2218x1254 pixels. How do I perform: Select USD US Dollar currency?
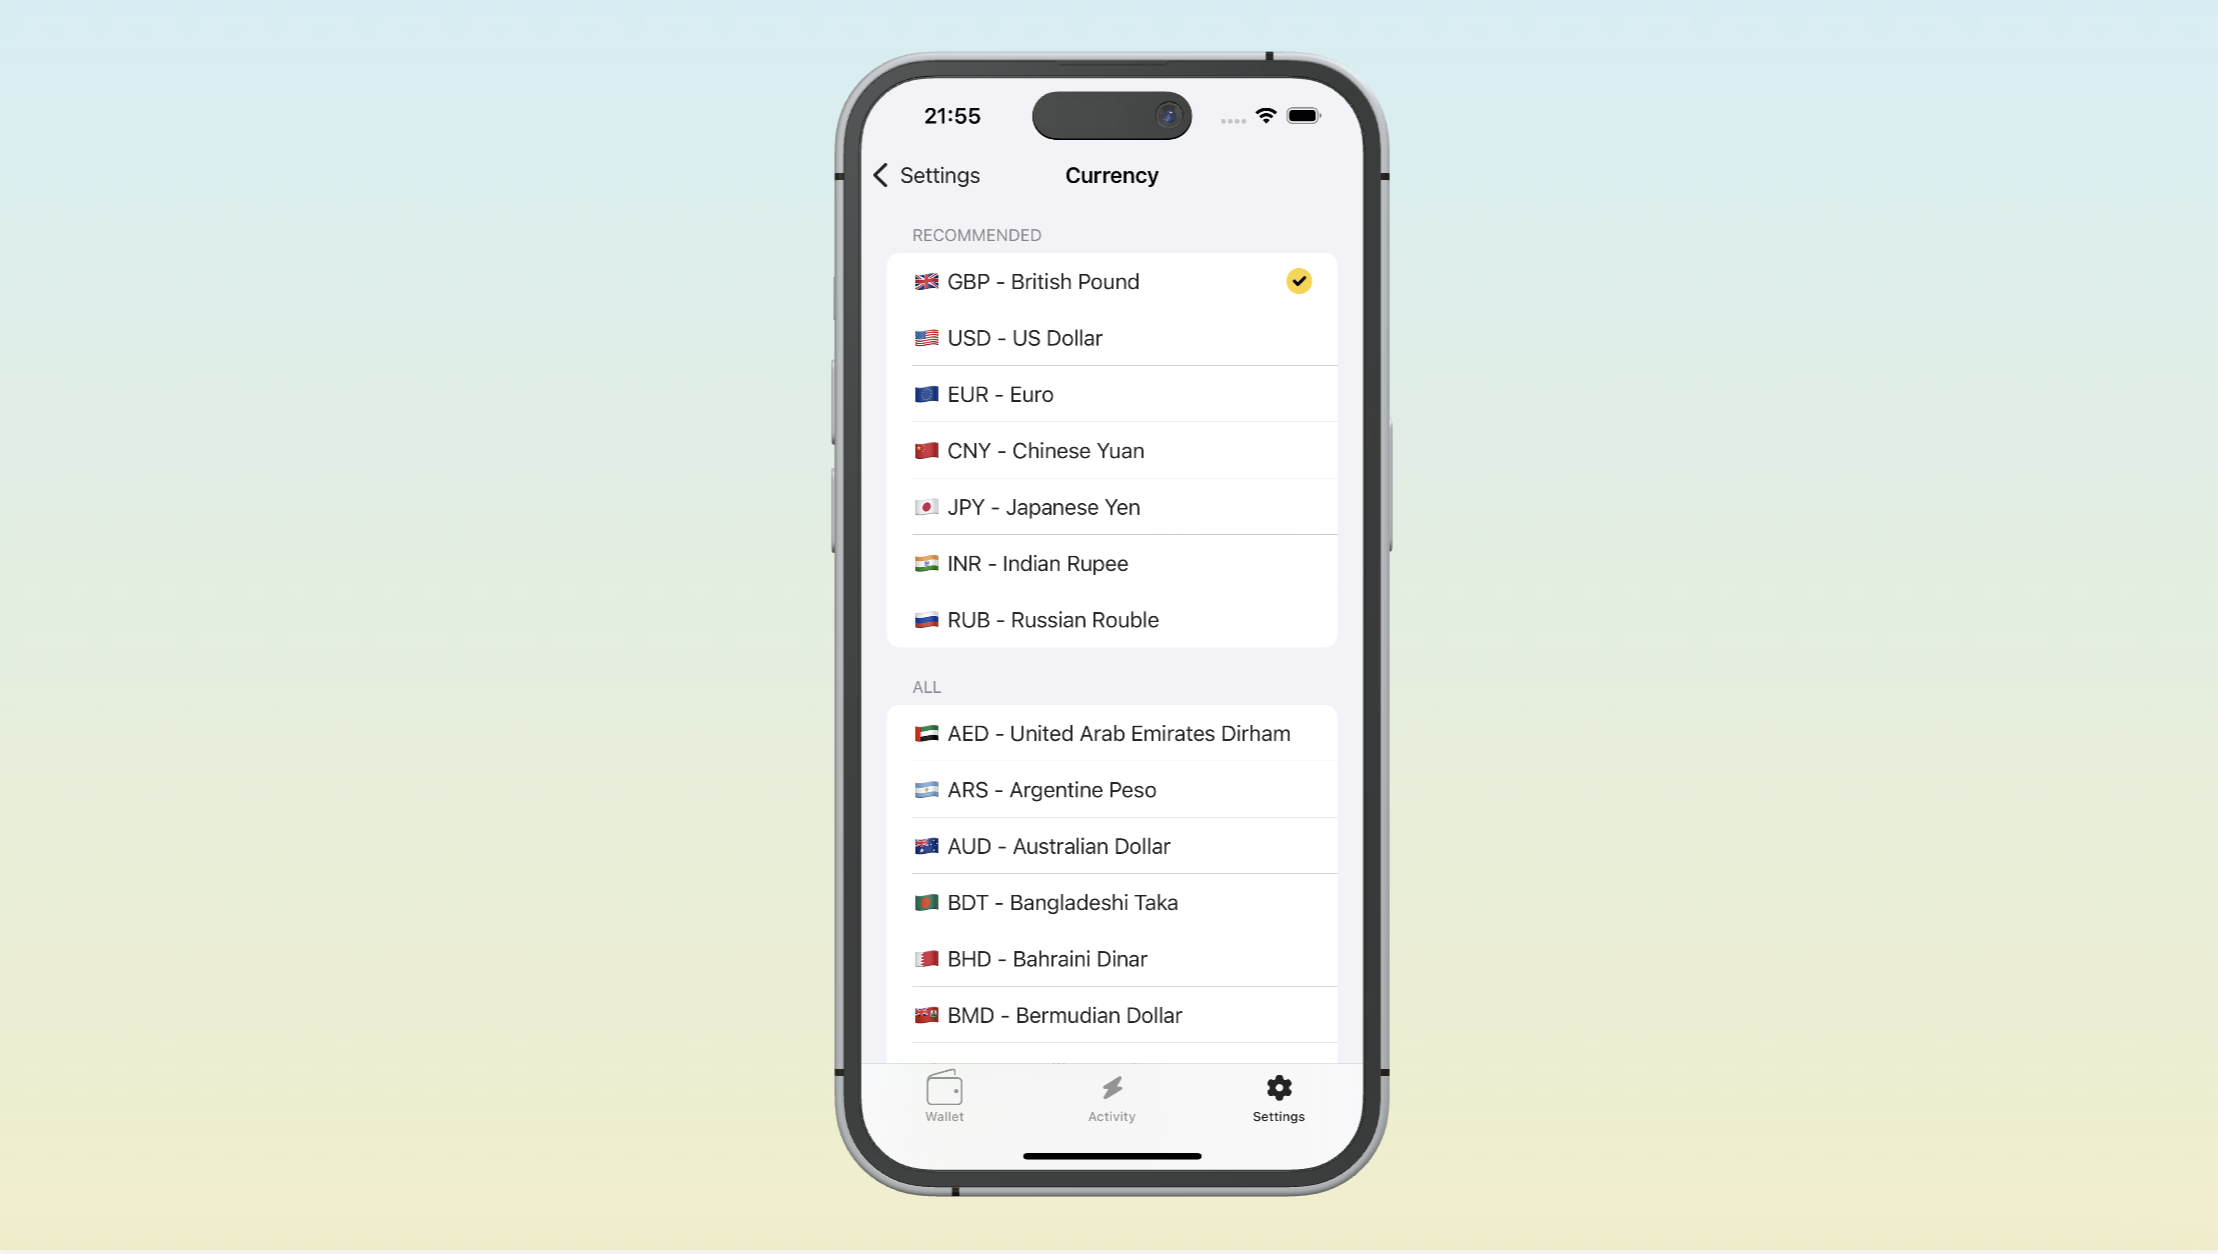pos(1111,337)
